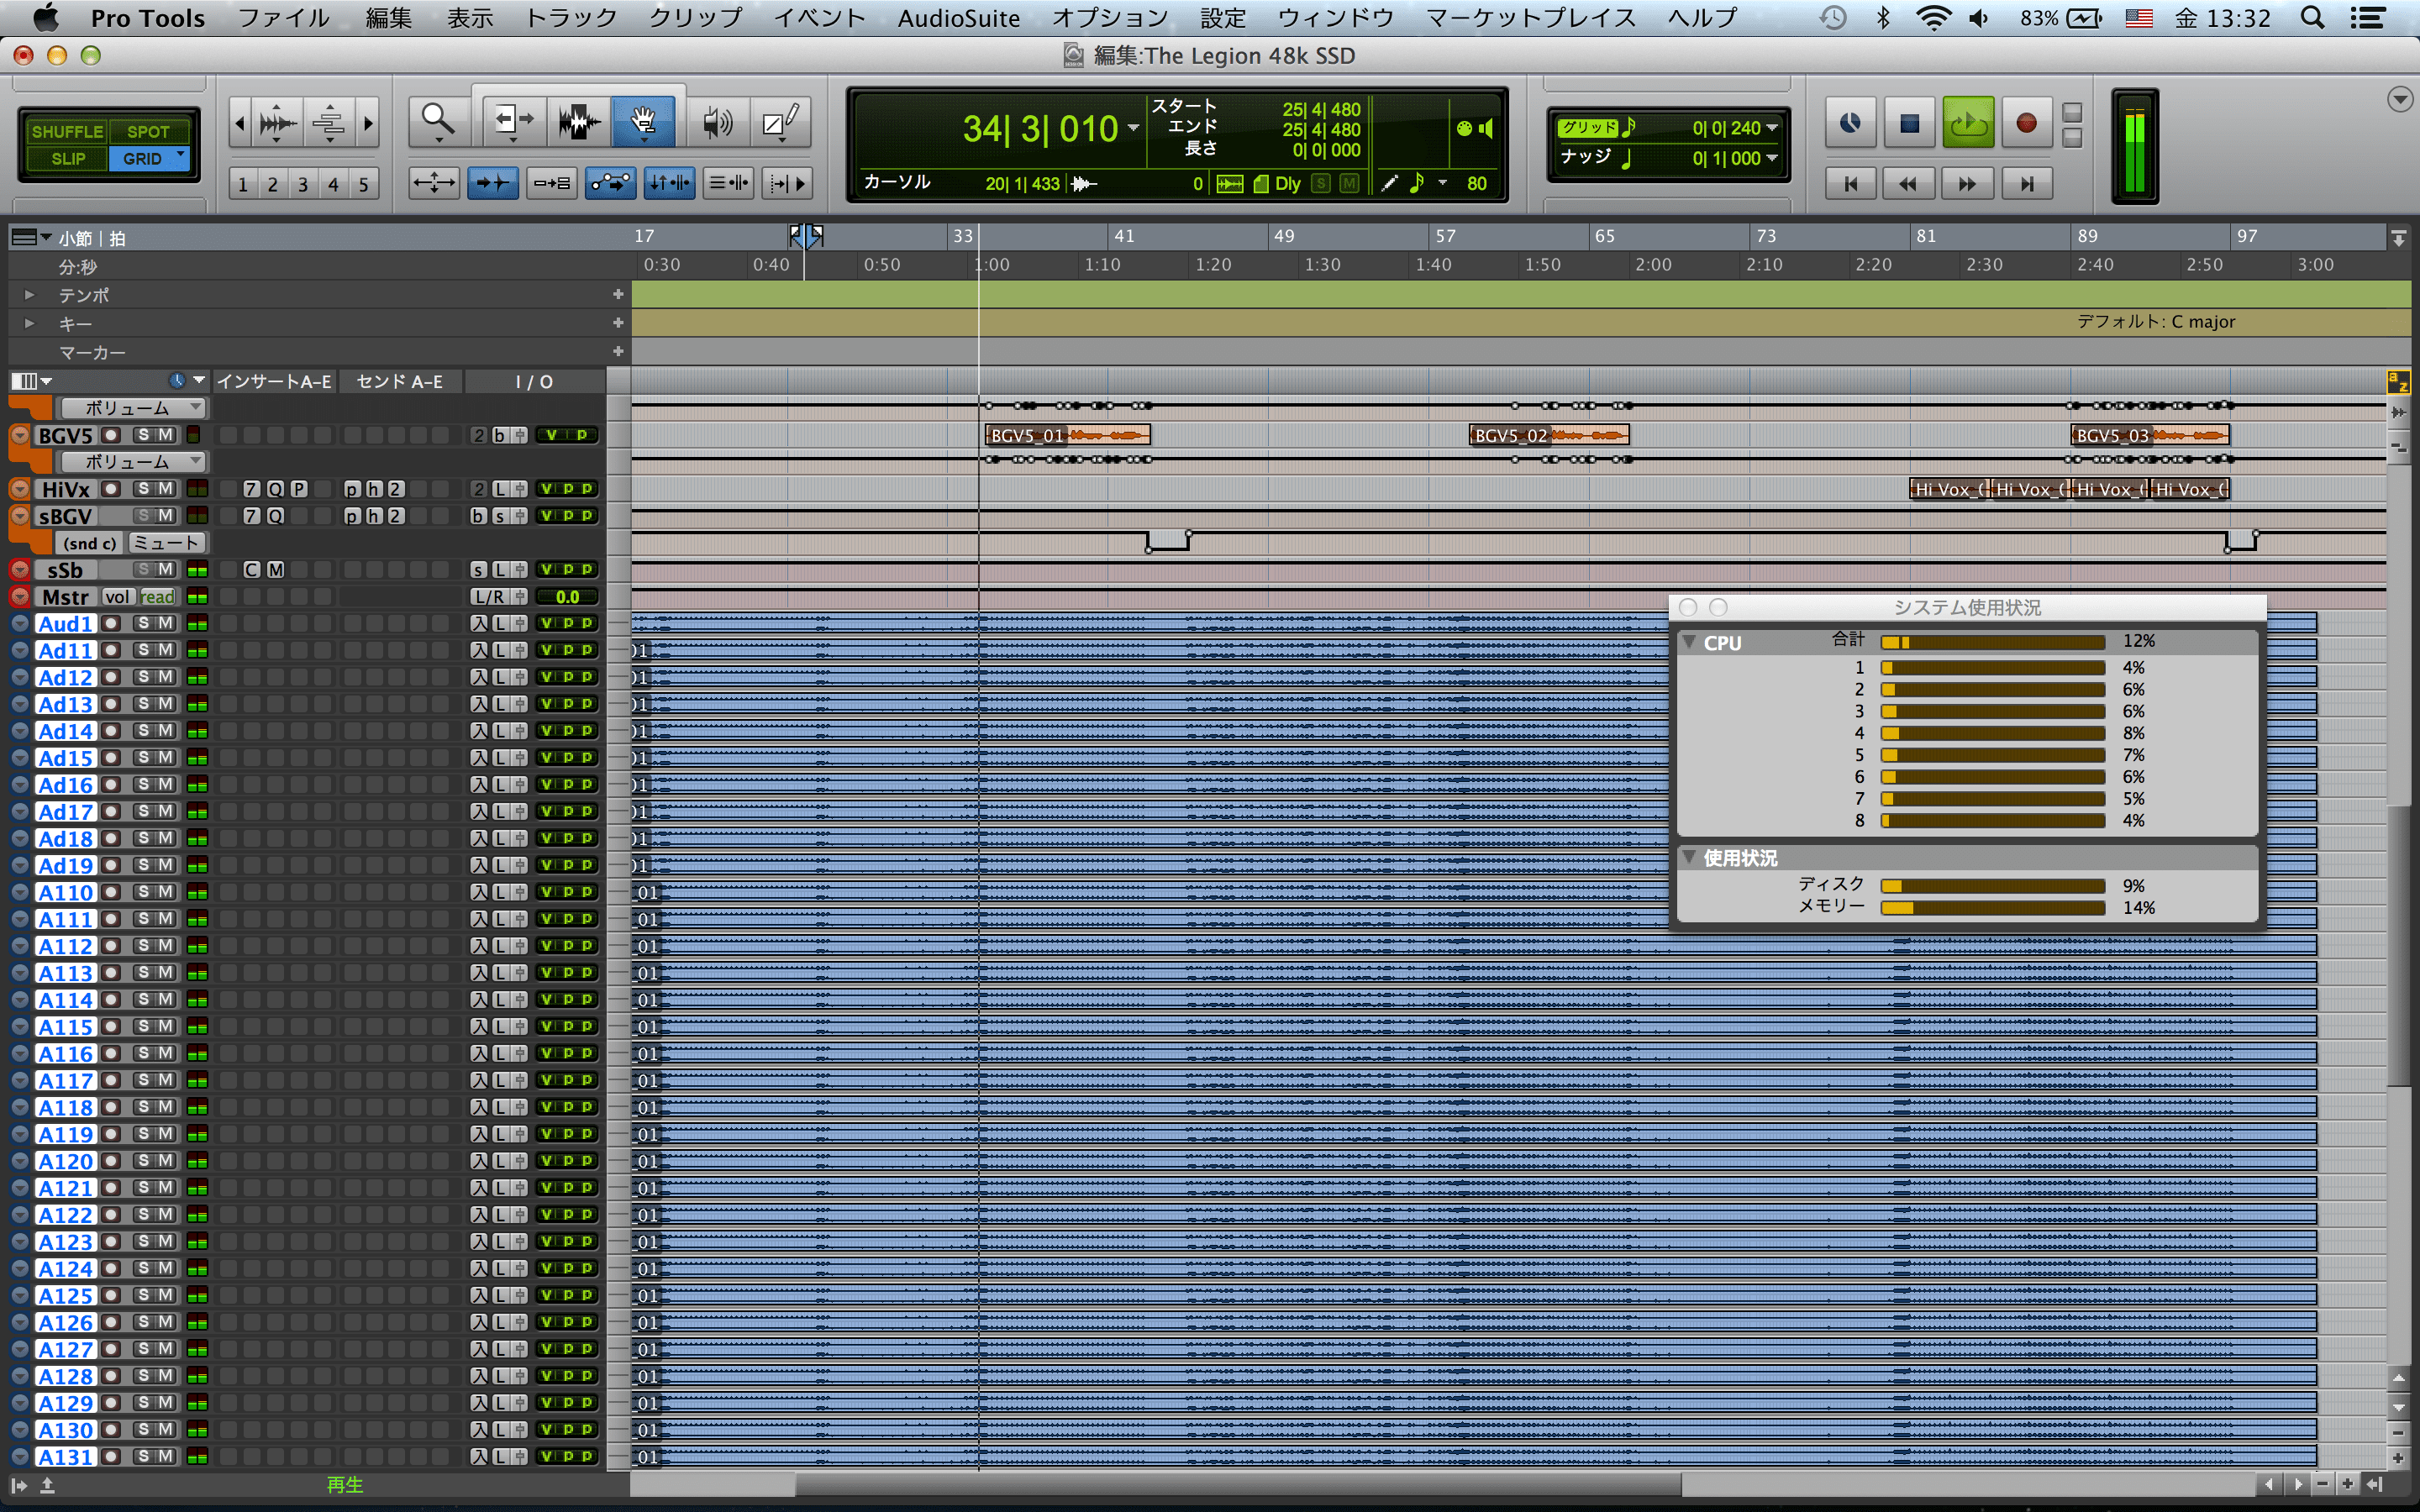Mute the HiVx track
Viewport: 2420px width, 1512px height.
pos(166,489)
